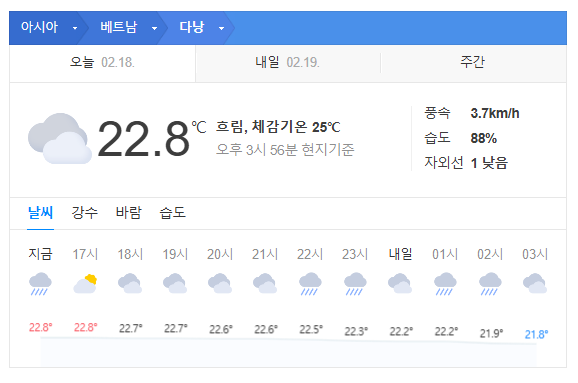Click the rain icon under 02시
Screen dimensions: 578x383
tap(490, 284)
